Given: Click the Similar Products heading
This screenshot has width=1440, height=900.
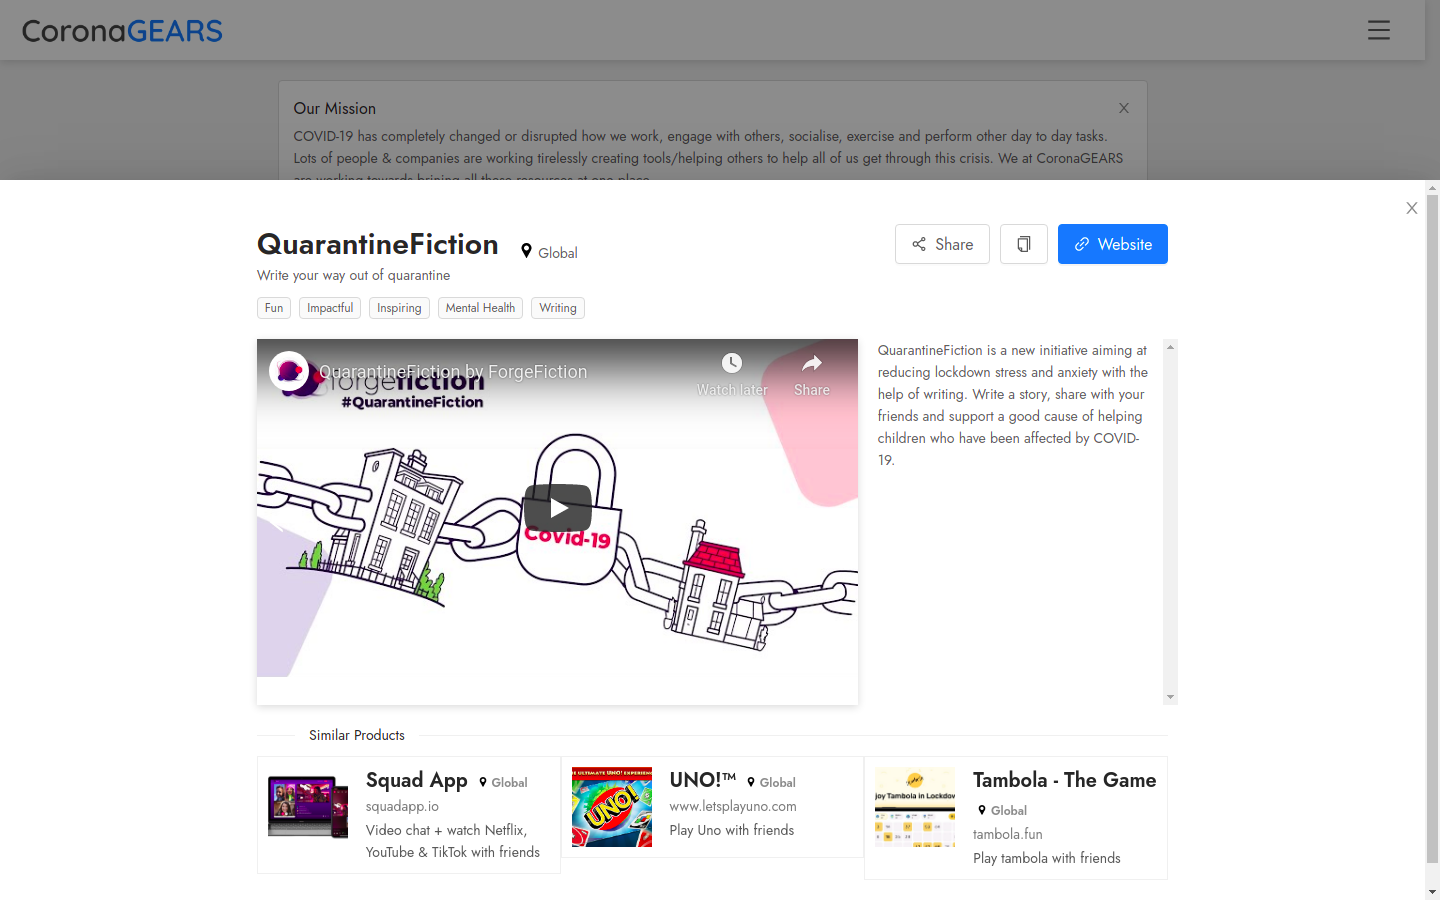Looking at the screenshot, I should (x=357, y=735).
